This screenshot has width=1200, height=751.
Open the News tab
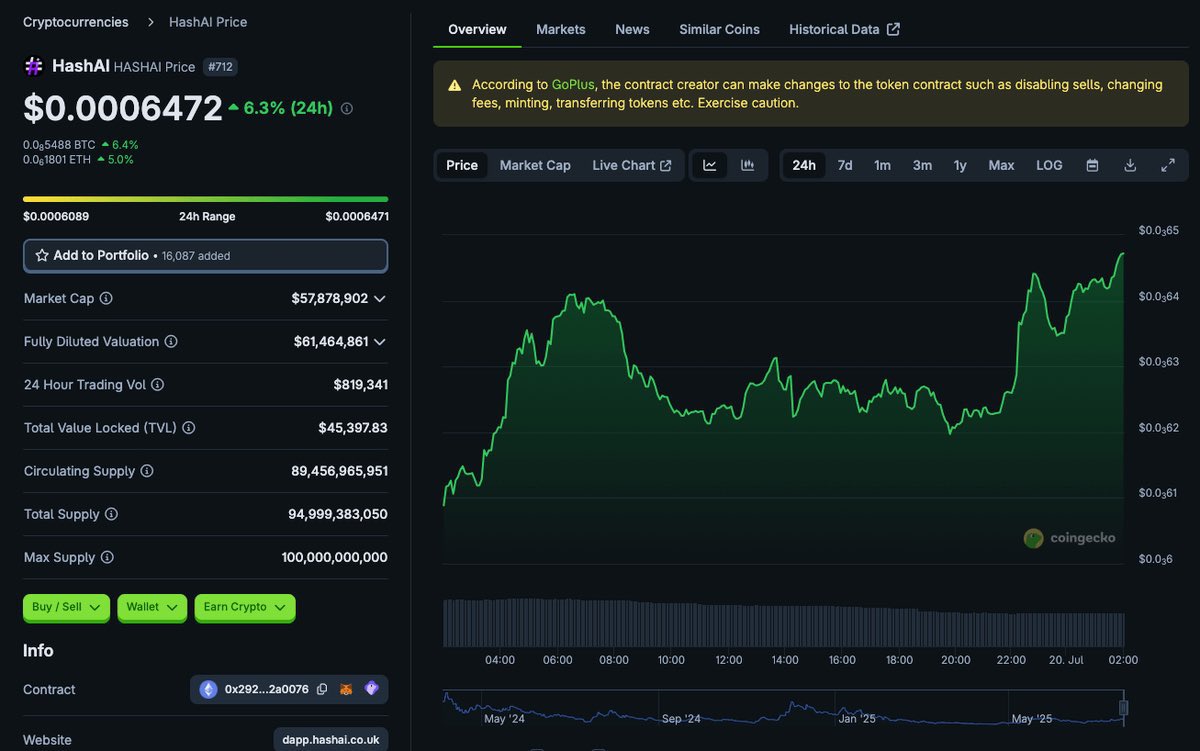coord(632,29)
